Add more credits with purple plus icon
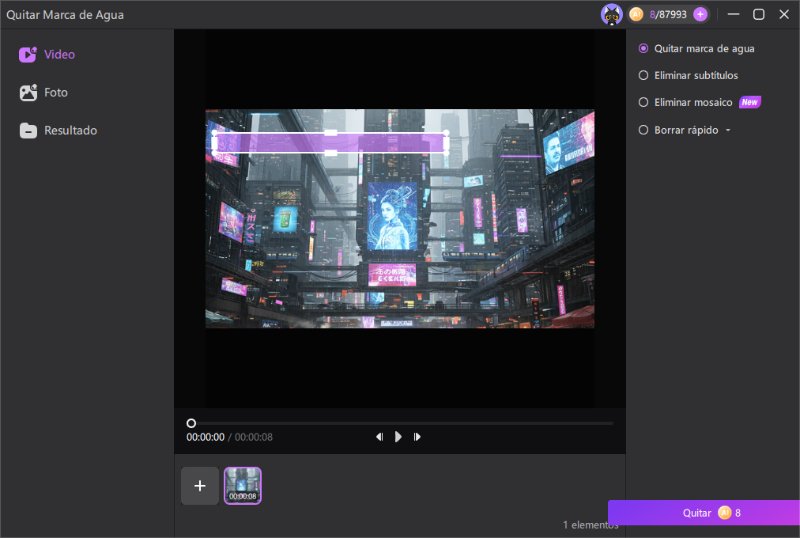The image size is (800, 538). coord(701,14)
